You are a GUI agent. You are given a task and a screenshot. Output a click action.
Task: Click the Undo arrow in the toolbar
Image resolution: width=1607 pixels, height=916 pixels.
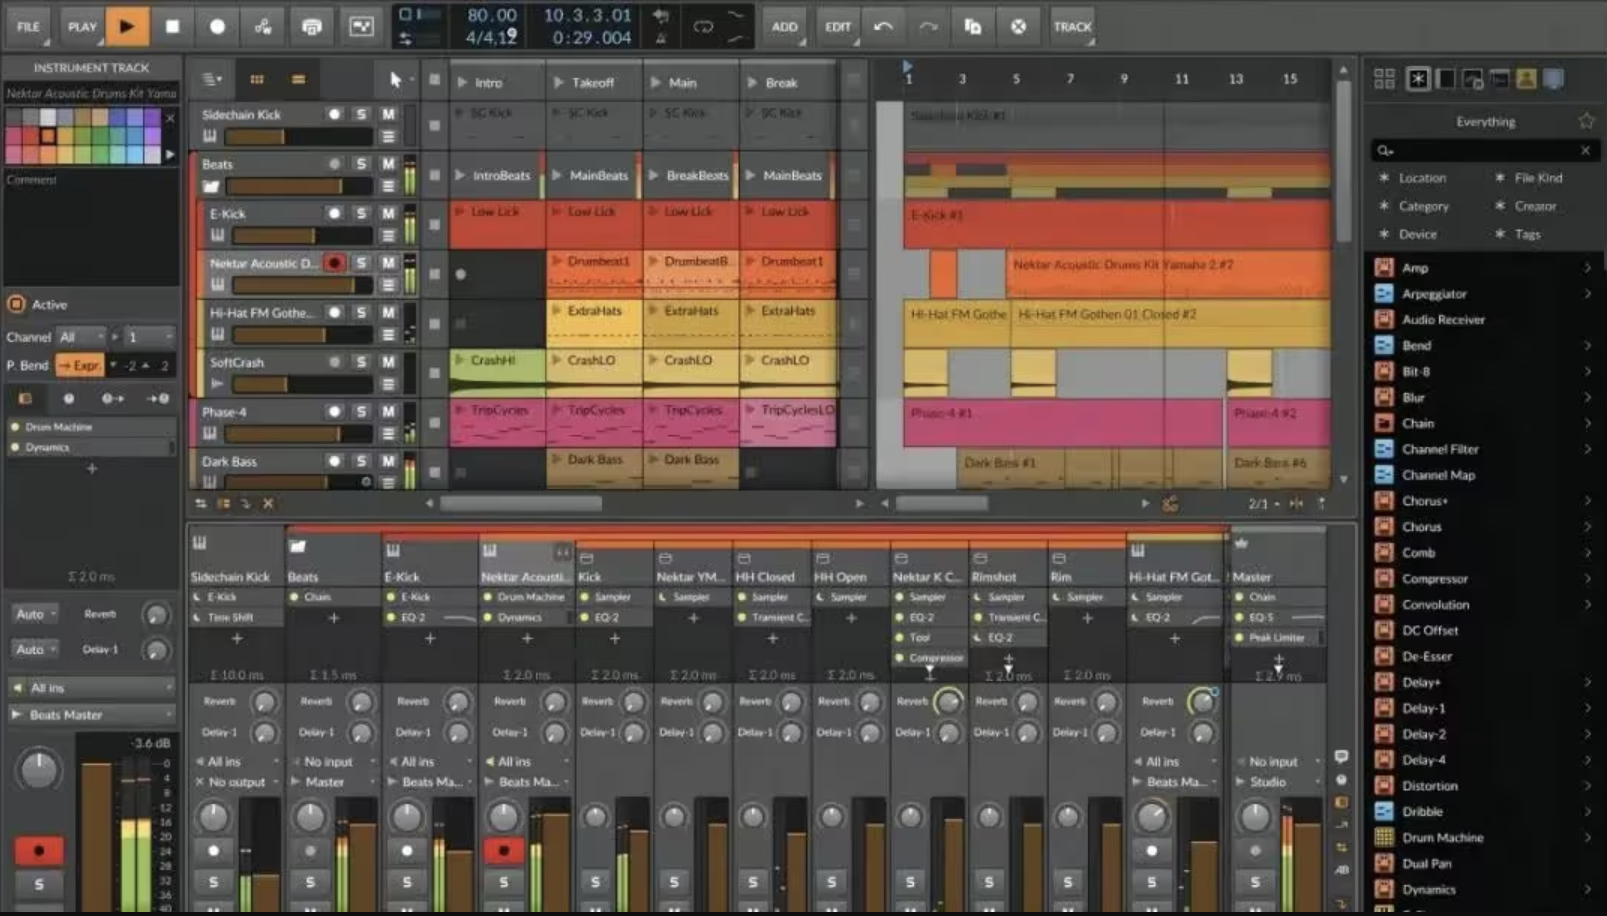[883, 26]
